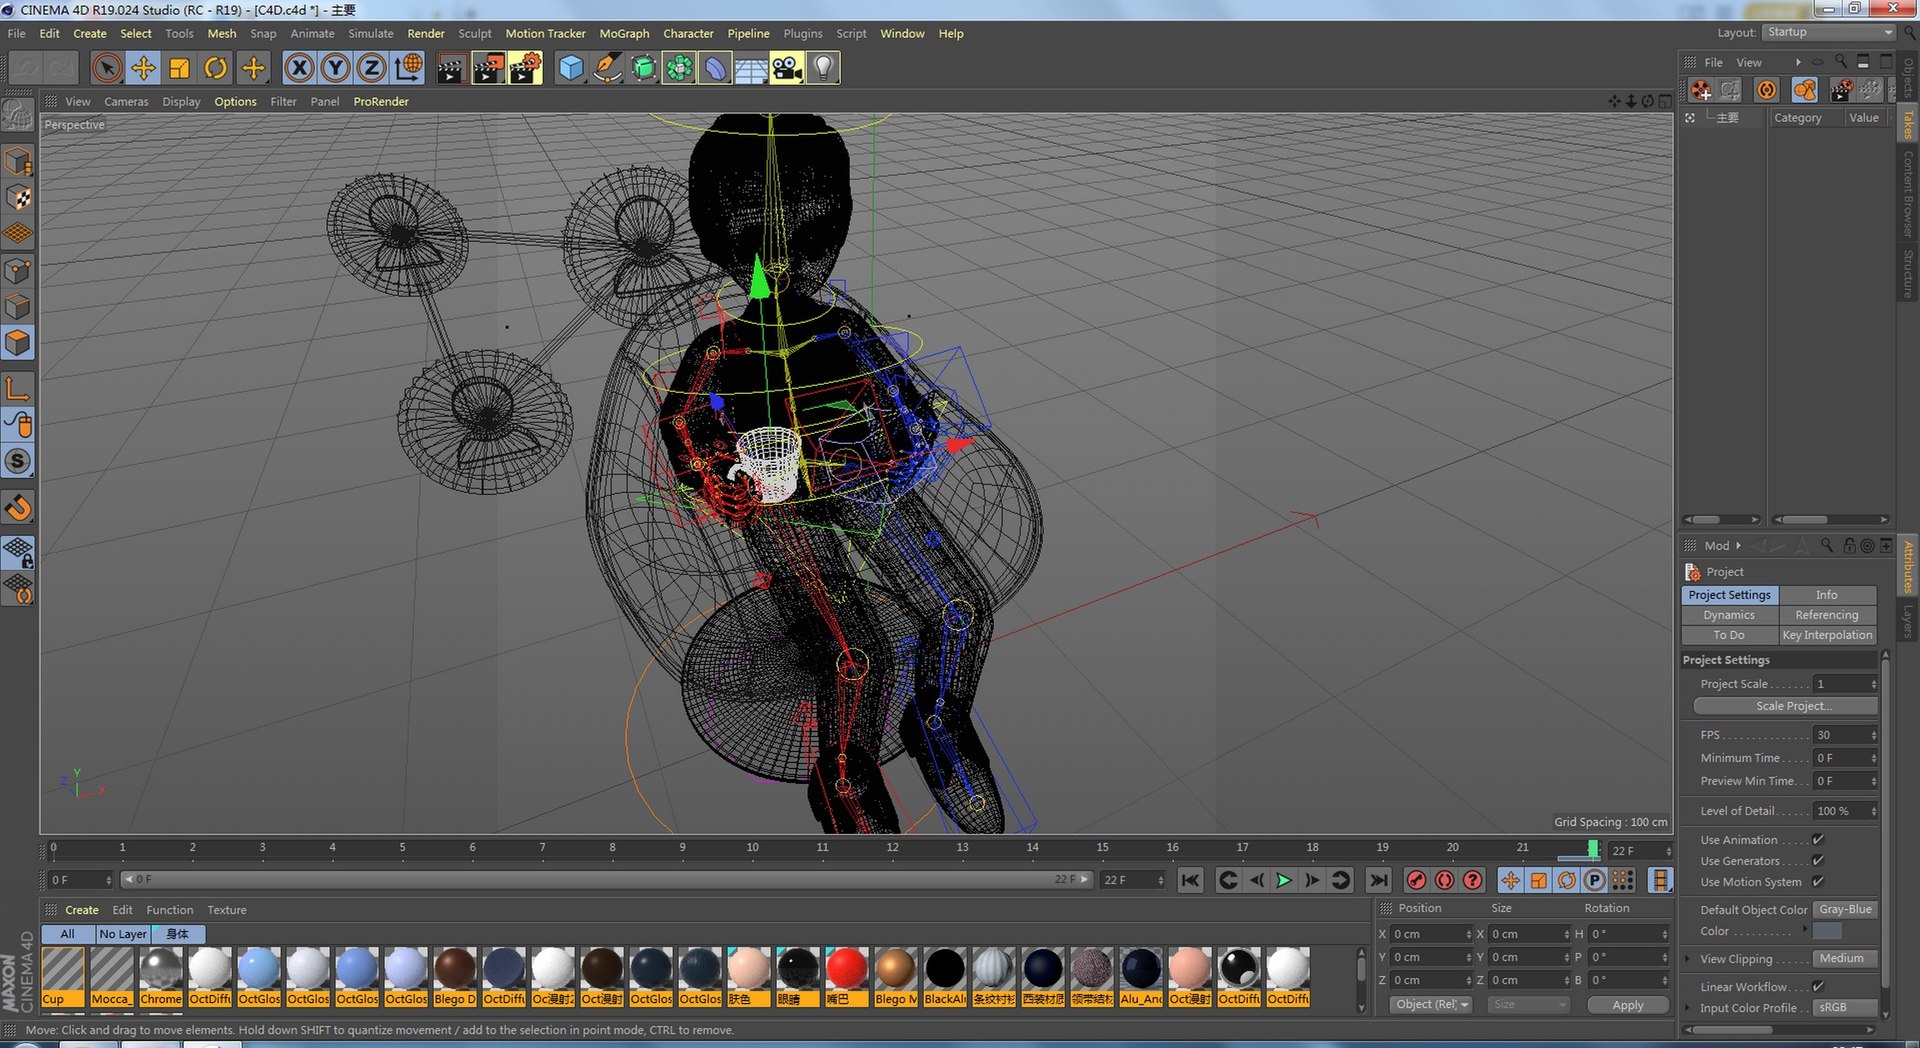The image size is (1920, 1048).
Task: Click the FPS value field
Action: (x=1845, y=735)
